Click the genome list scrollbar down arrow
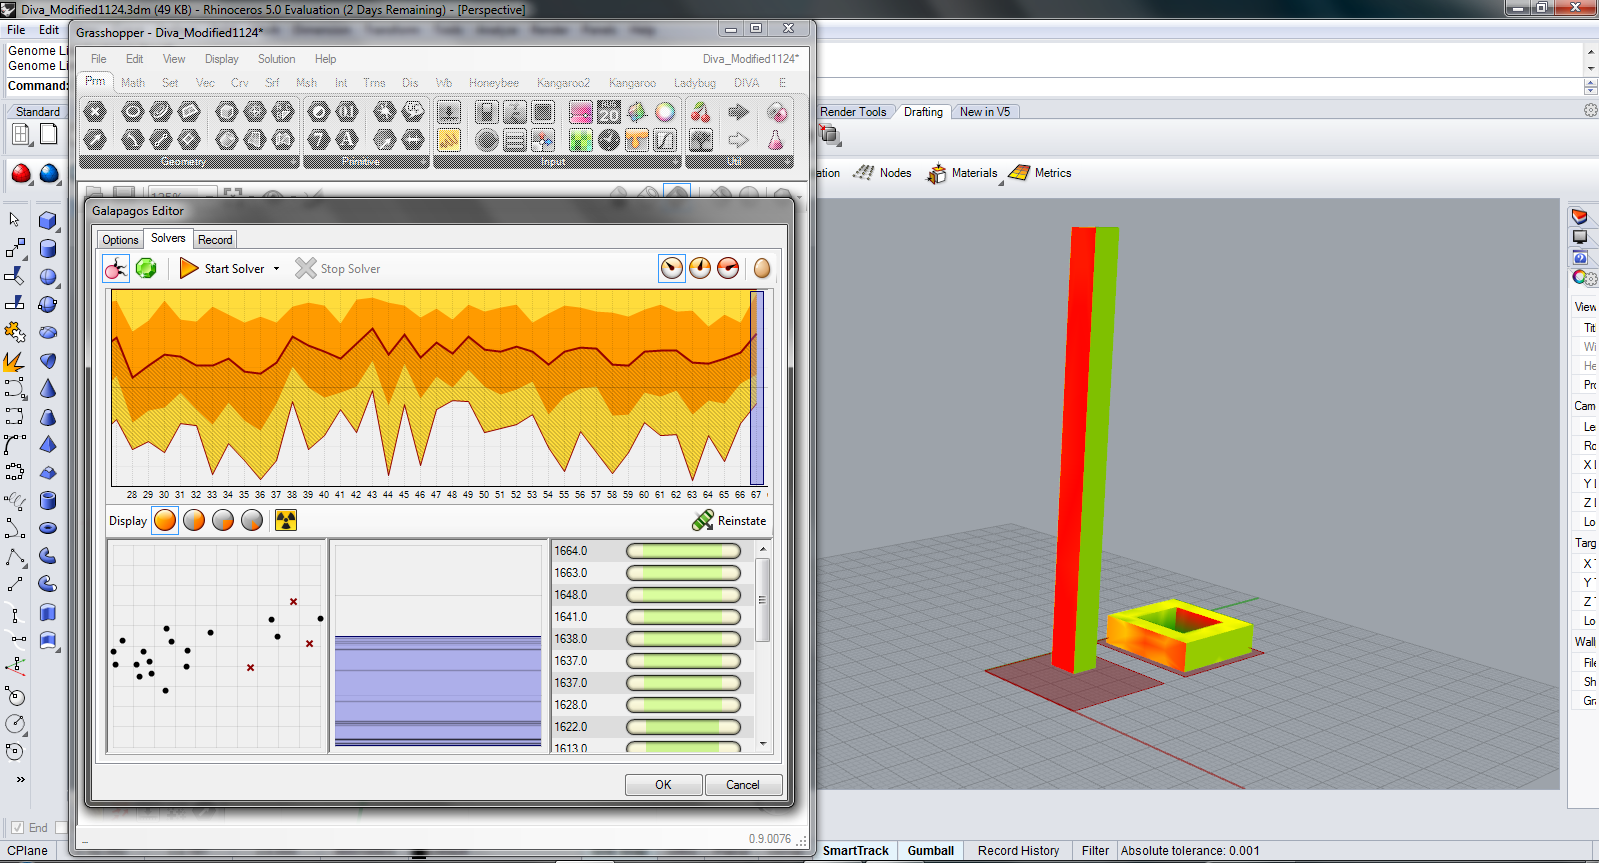This screenshot has height=863, width=1599. coord(763,744)
